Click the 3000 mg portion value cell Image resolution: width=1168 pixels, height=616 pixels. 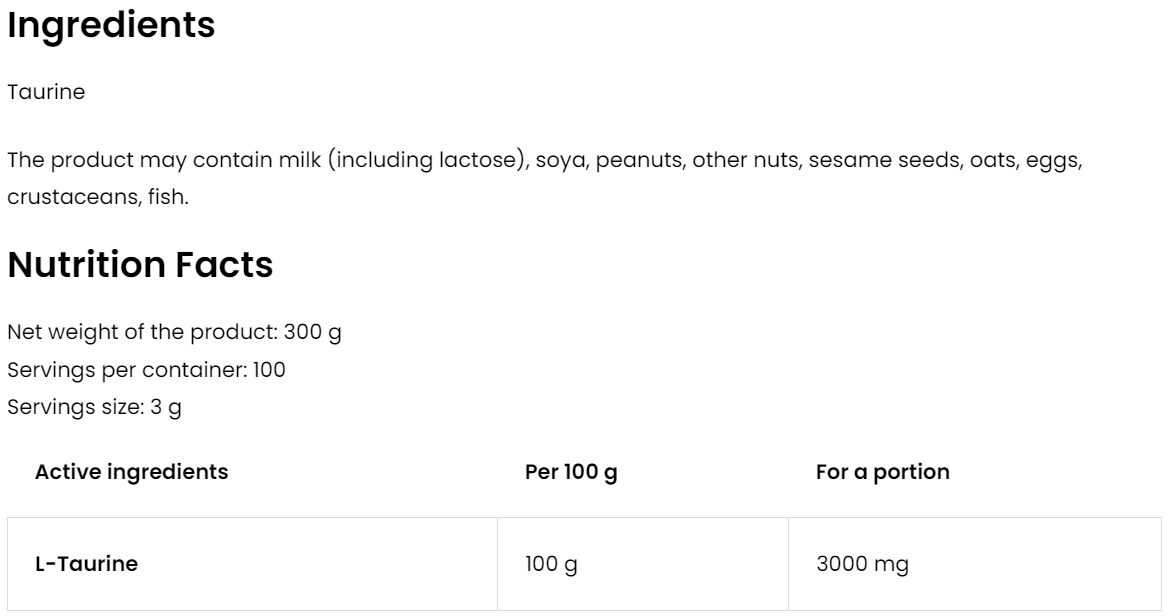point(862,564)
